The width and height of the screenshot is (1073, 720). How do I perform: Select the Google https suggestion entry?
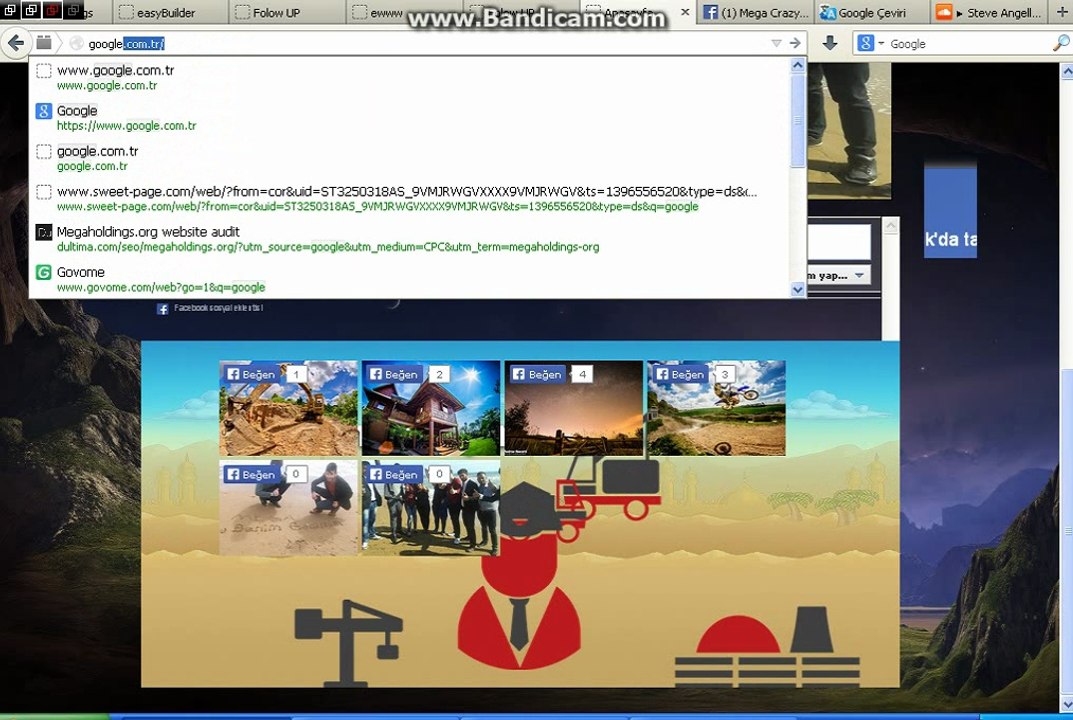(x=411, y=118)
